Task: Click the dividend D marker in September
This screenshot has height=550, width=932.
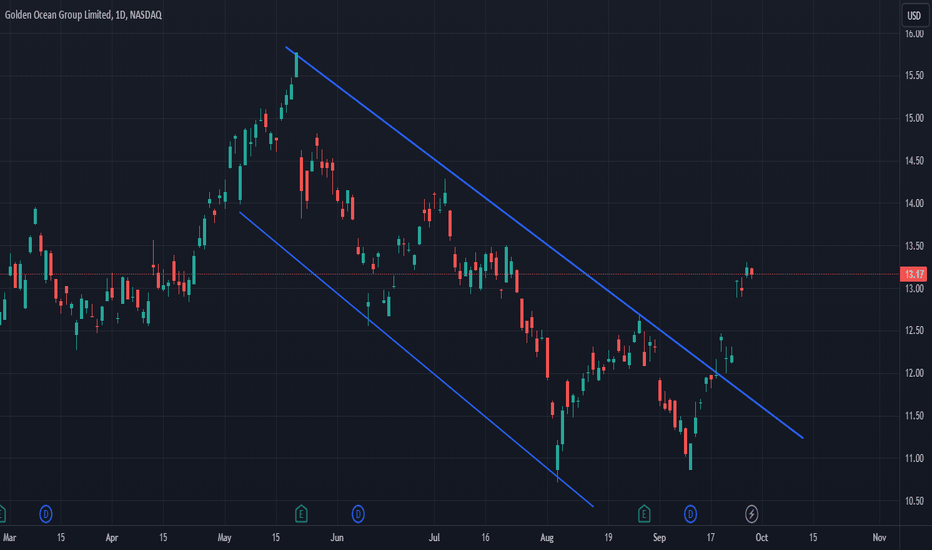Action: pos(690,514)
